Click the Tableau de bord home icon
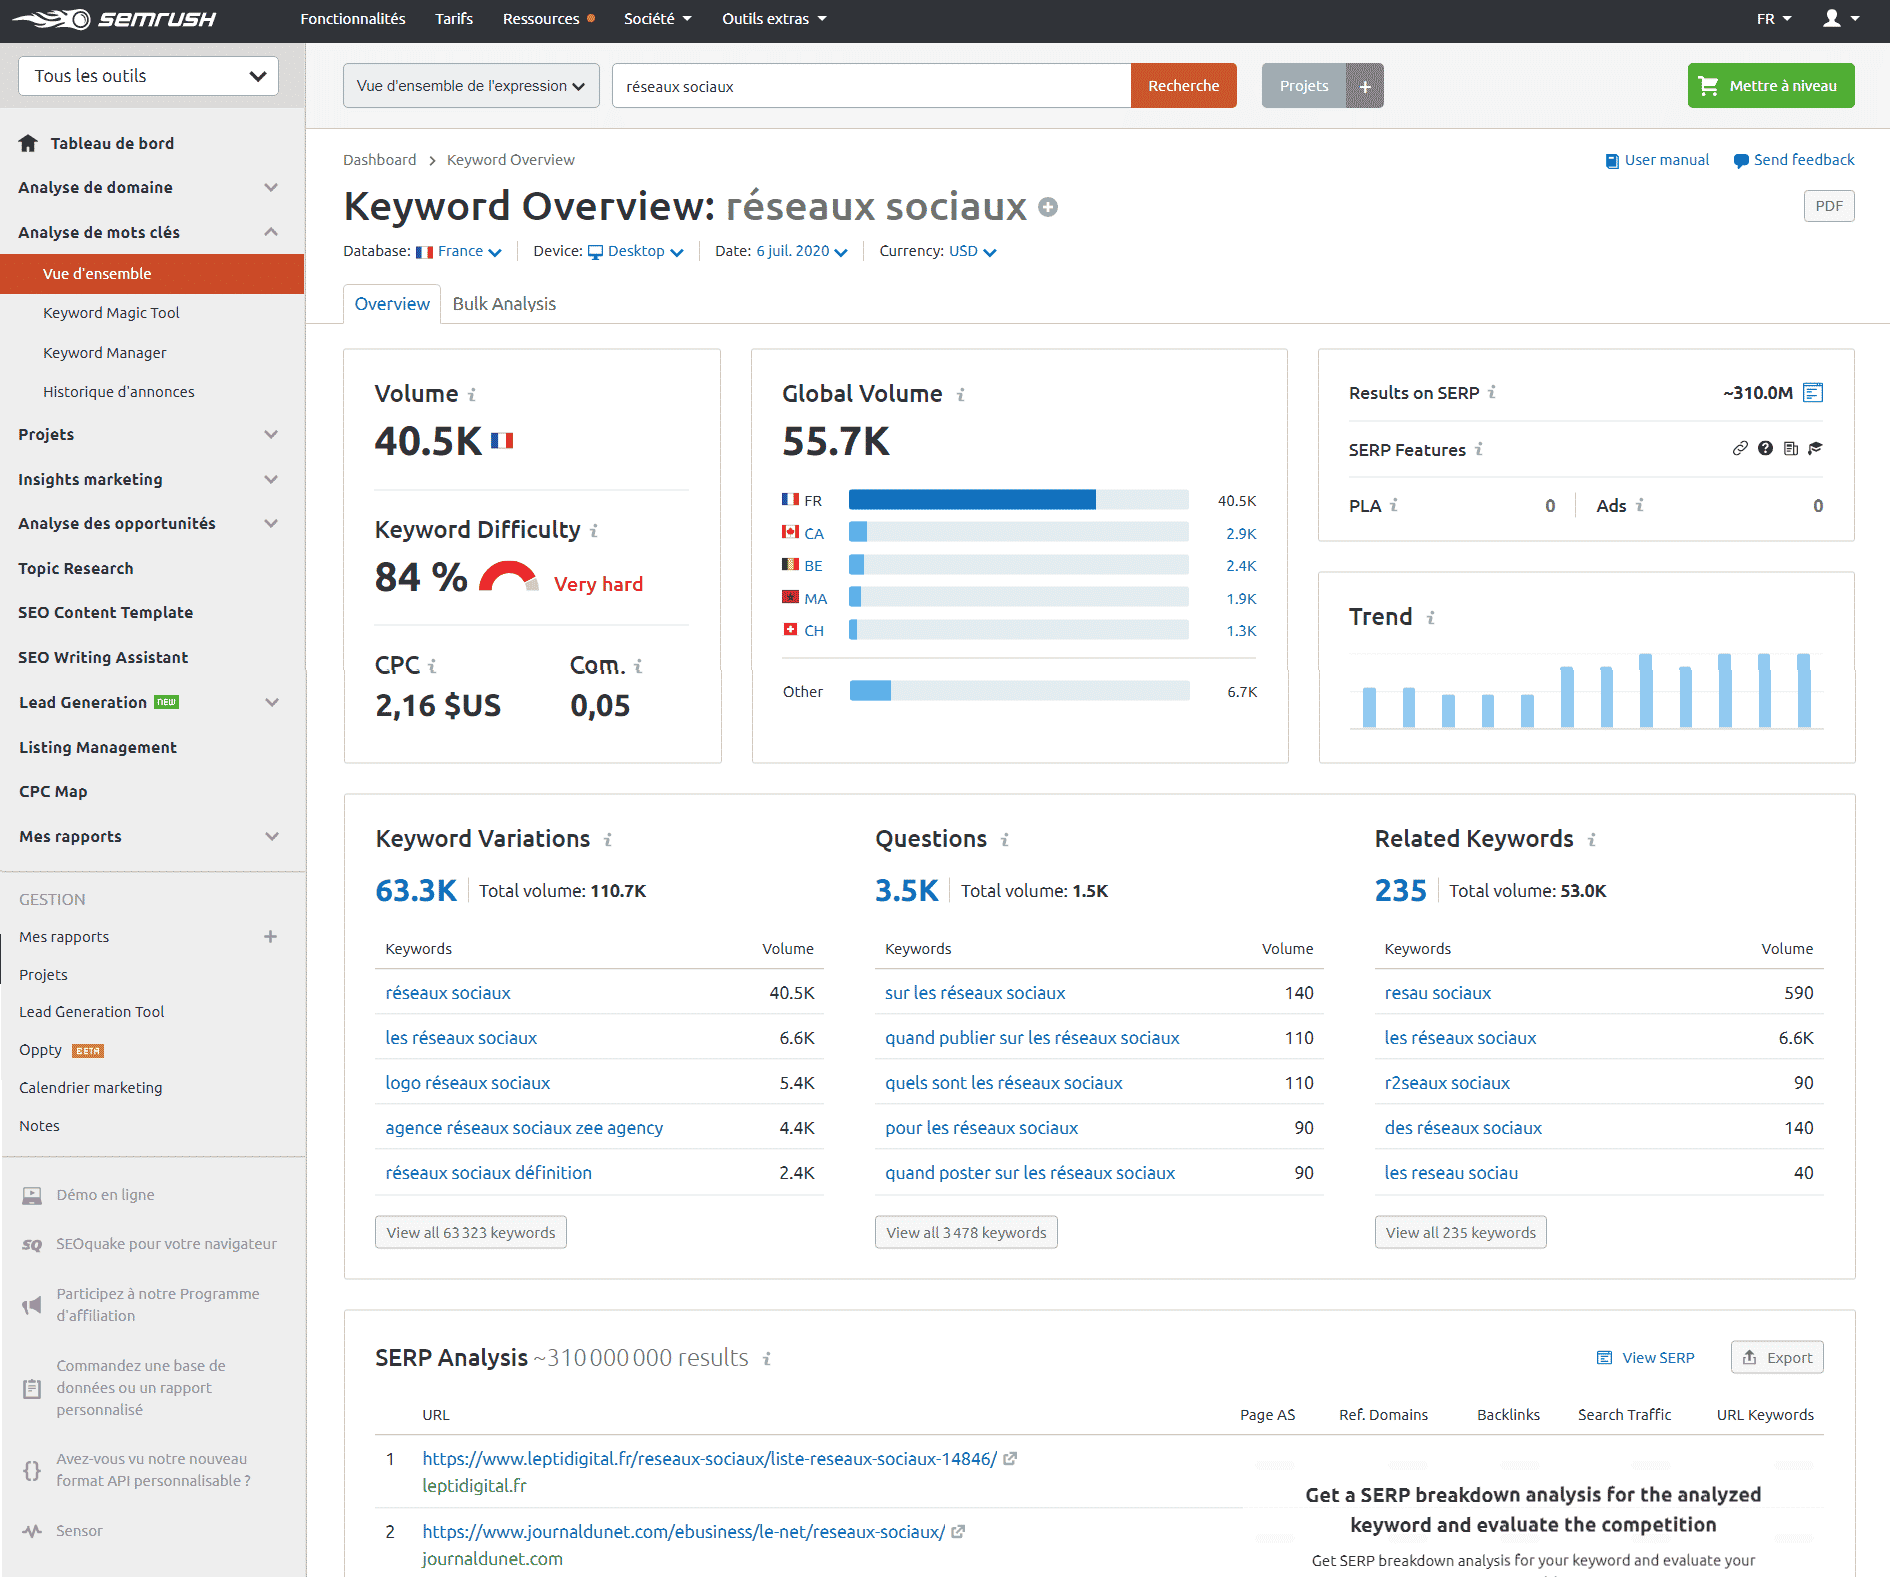This screenshot has height=1580, width=1890. 28,143
